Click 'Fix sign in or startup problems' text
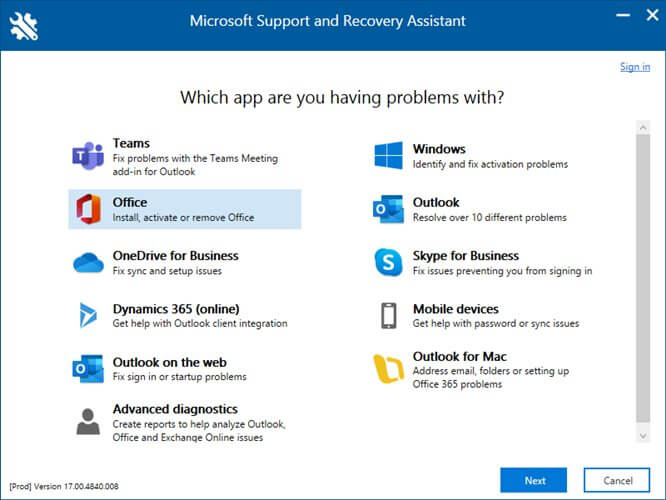This screenshot has height=500, width=666. point(180,377)
